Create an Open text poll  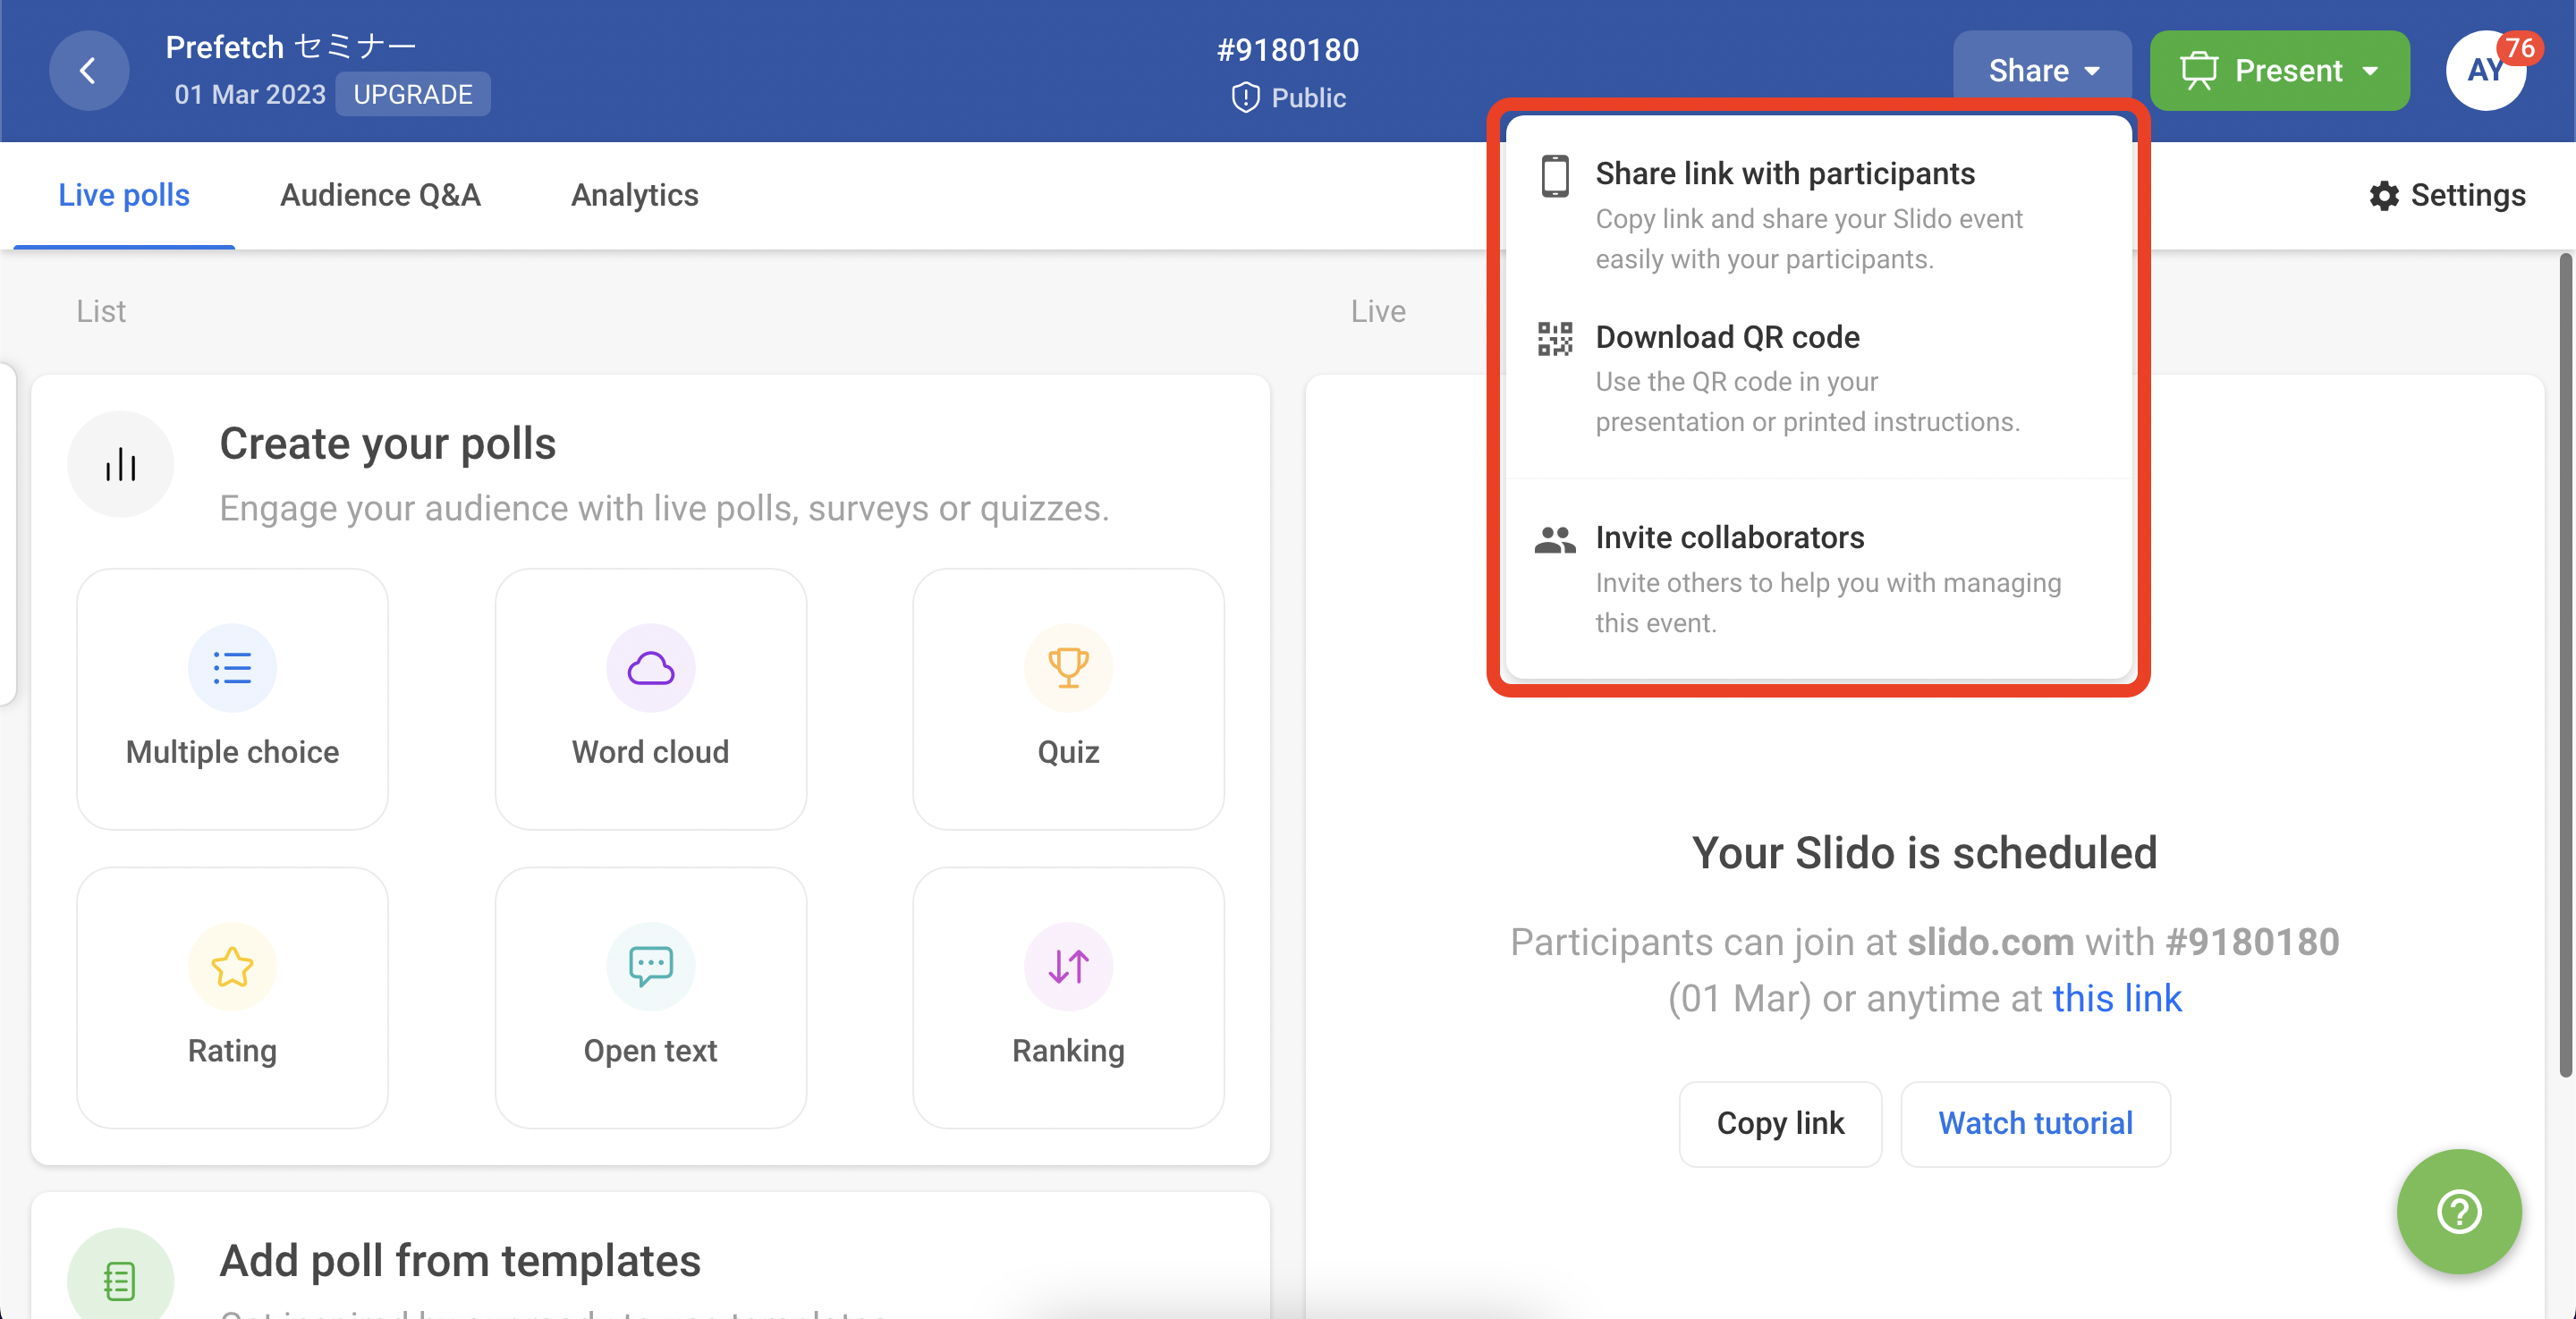650,997
